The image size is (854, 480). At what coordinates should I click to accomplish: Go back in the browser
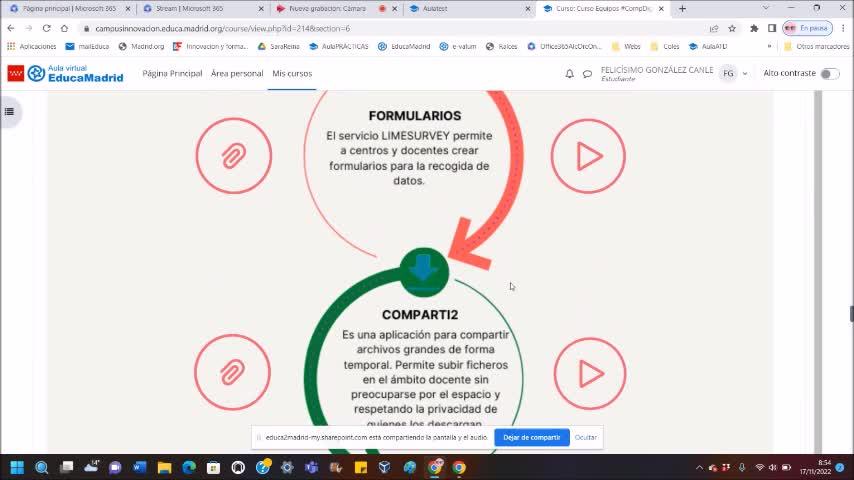tap(11, 28)
